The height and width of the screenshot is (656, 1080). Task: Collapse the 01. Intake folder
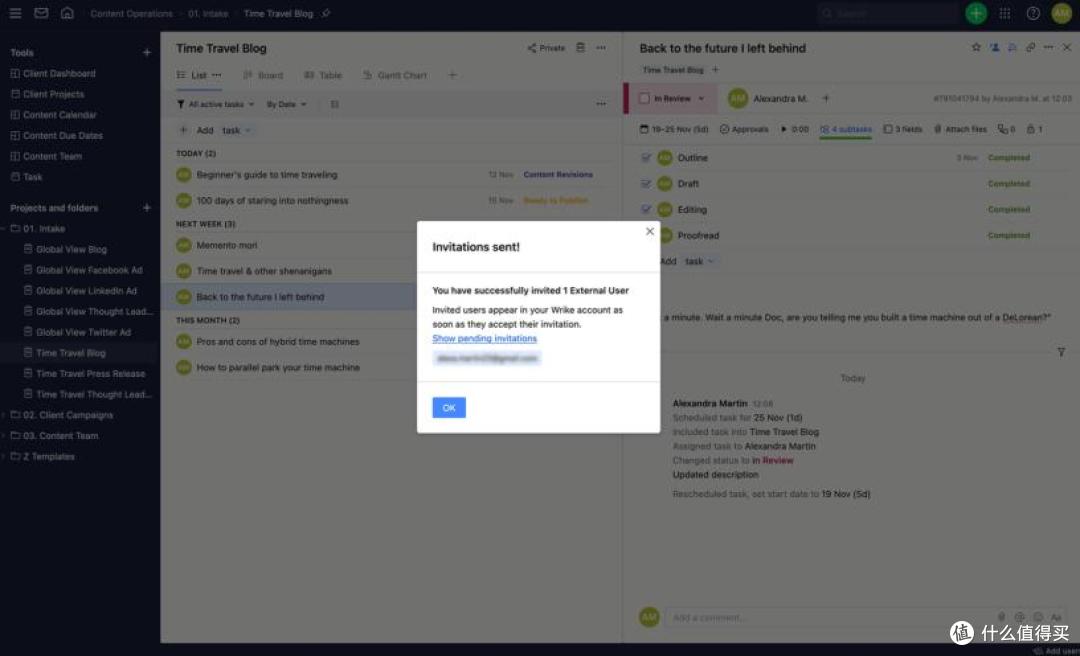pos(3,229)
